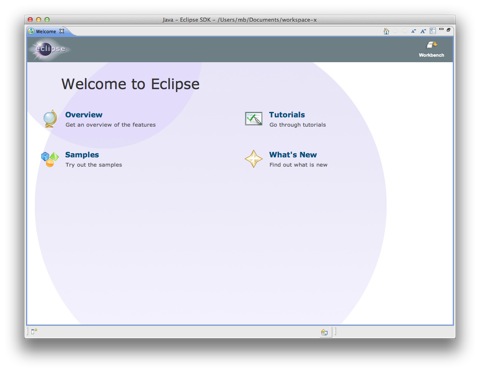The image size is (480, 372).
Task: Open the Overview link
Action: coord(84,115)
